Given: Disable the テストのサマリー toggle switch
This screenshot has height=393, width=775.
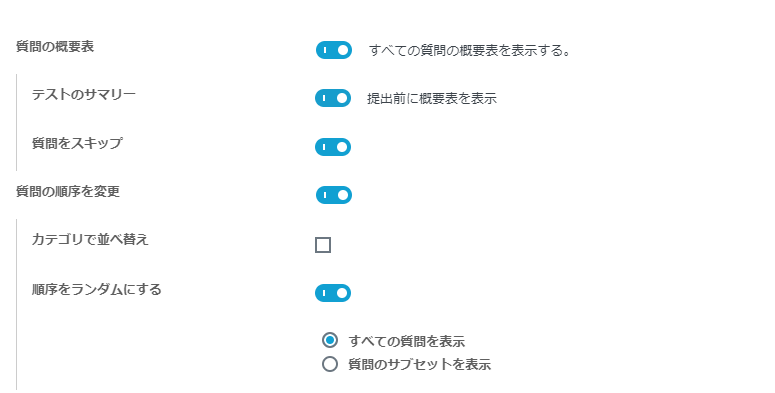Looking at the screenshot, I should coord(333,98).
